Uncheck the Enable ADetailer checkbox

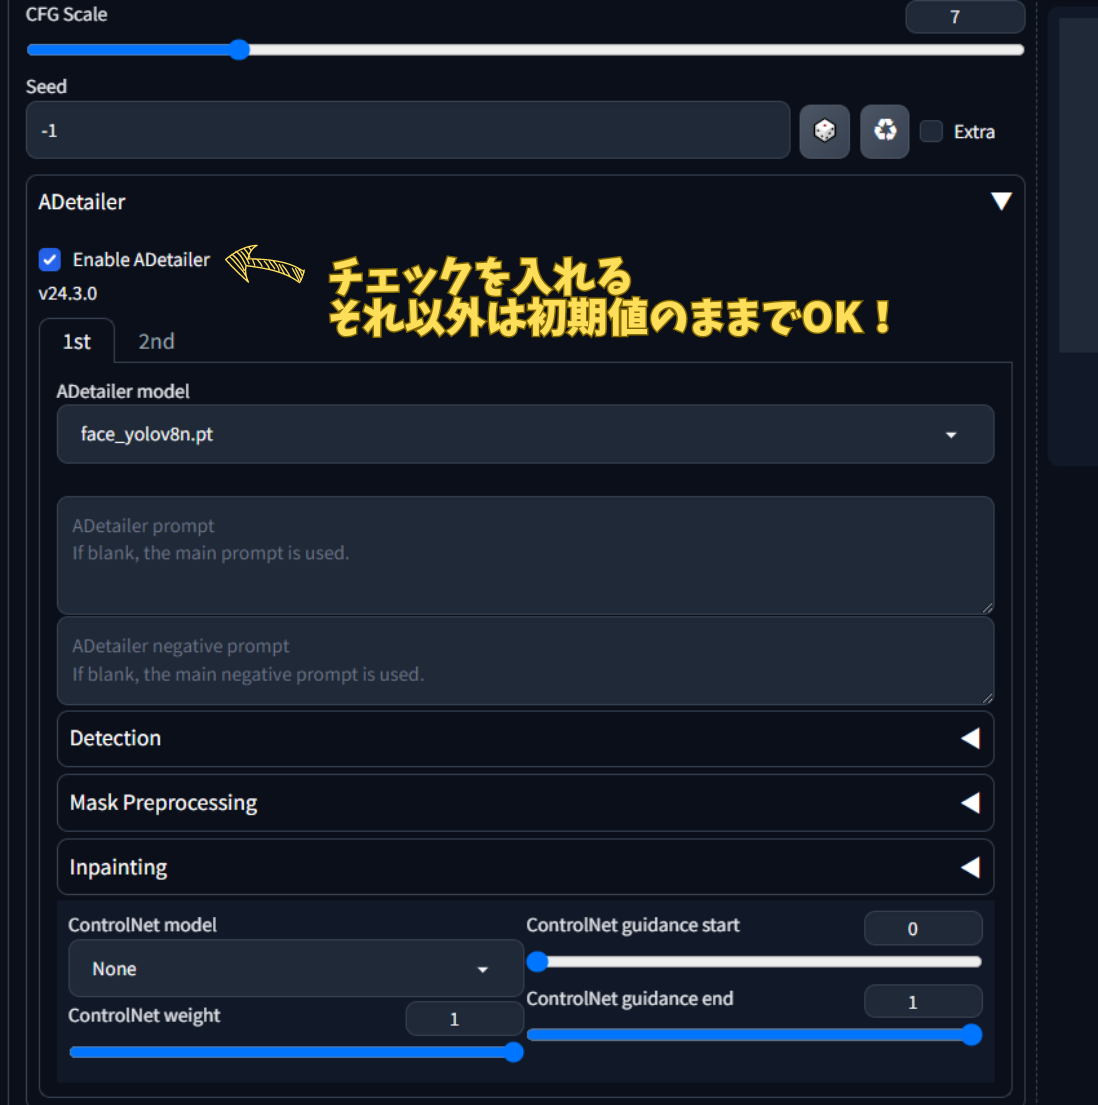[50, 260]
